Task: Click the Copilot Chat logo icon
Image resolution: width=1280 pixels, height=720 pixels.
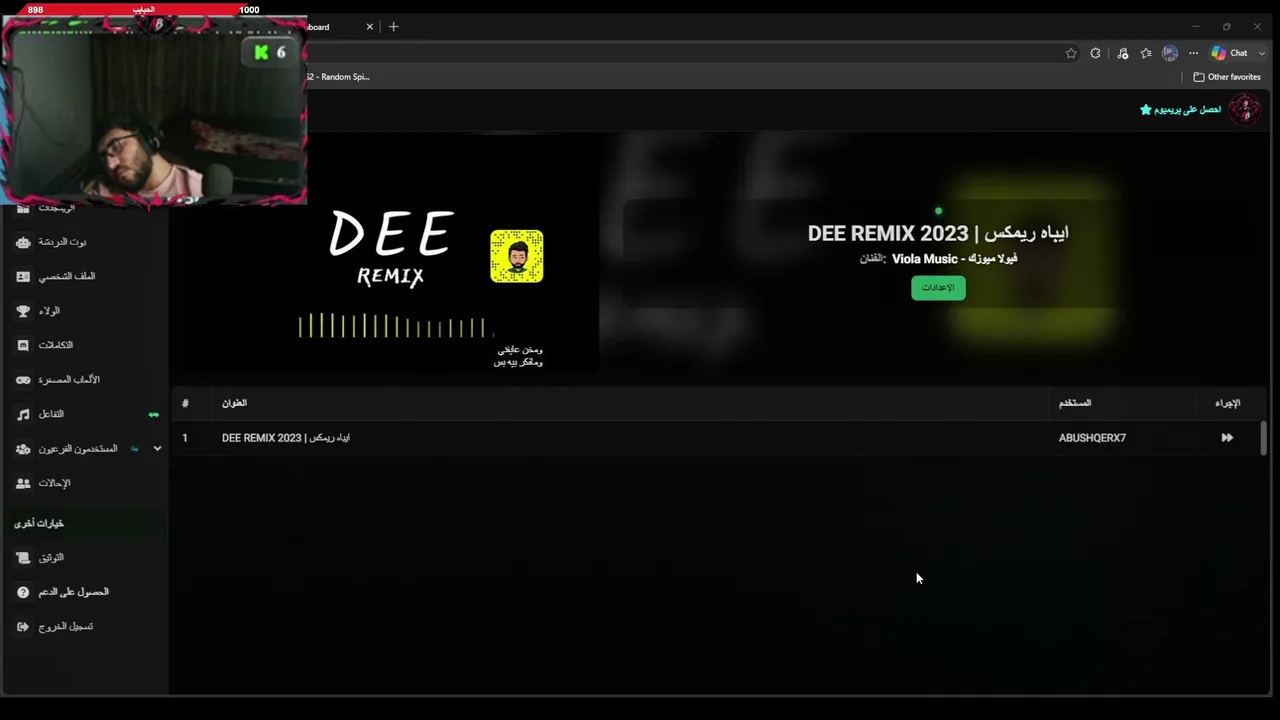Action: click(1218, 53)
